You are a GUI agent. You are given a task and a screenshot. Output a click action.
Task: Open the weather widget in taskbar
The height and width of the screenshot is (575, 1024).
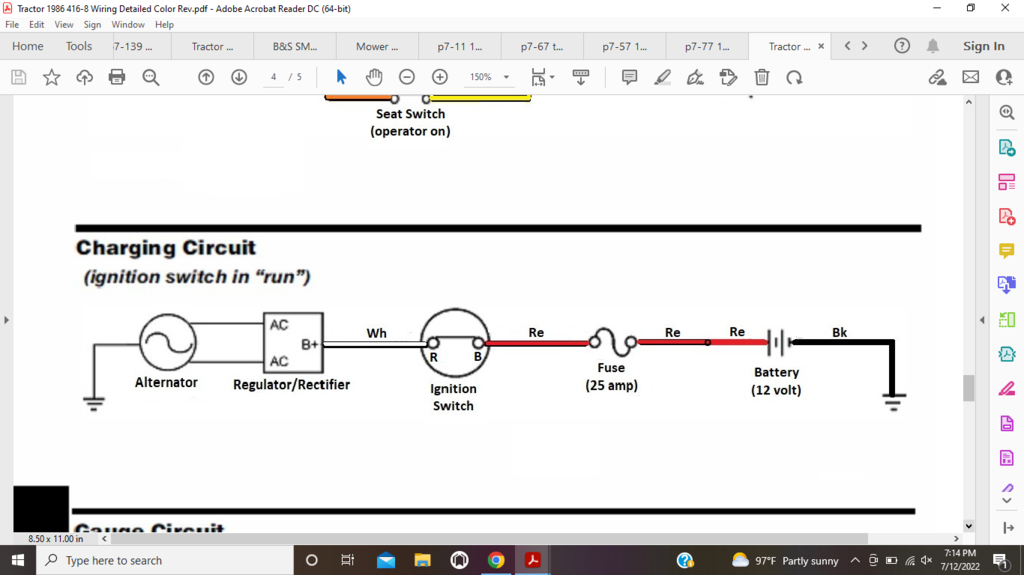(785, 560)
